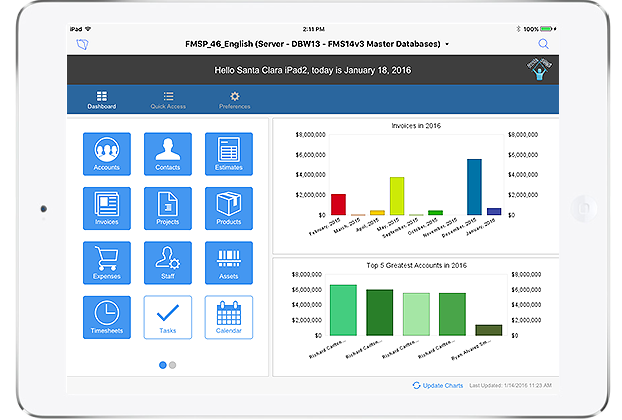Click the Last Updated timestamp text

click(x=511, y=385)
